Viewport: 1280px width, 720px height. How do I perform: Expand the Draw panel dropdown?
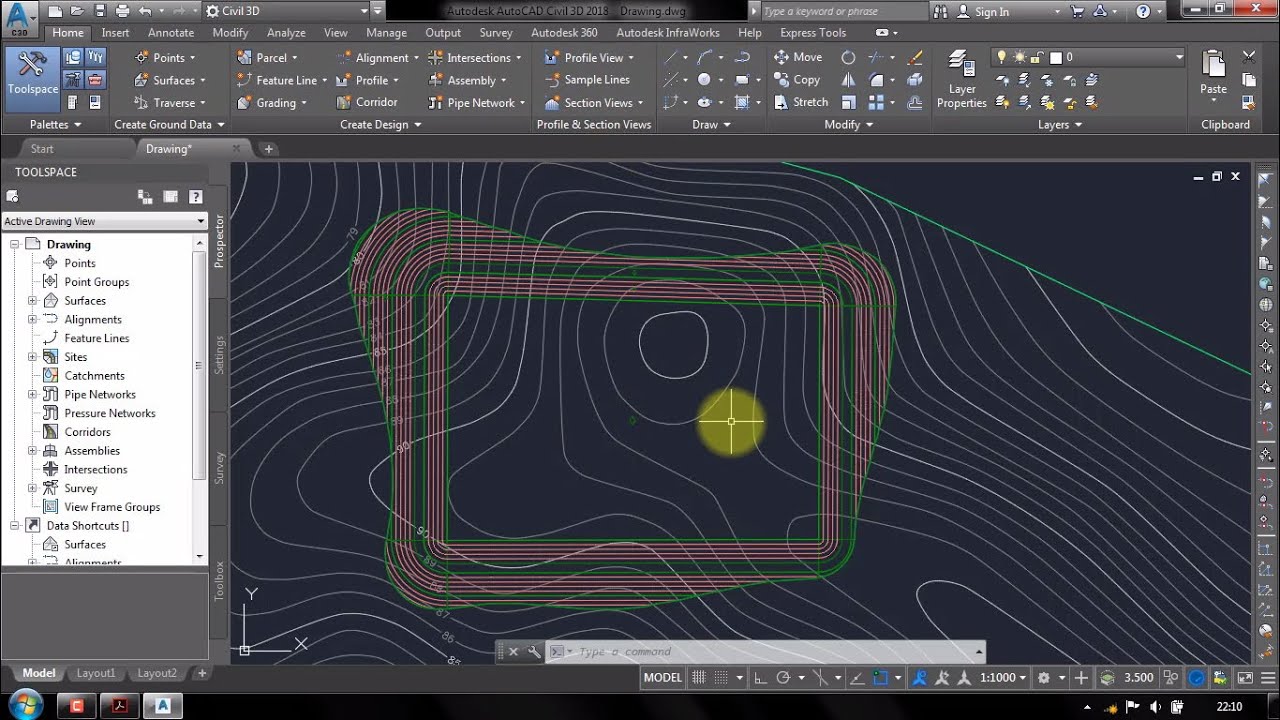(x=711, y=125)
